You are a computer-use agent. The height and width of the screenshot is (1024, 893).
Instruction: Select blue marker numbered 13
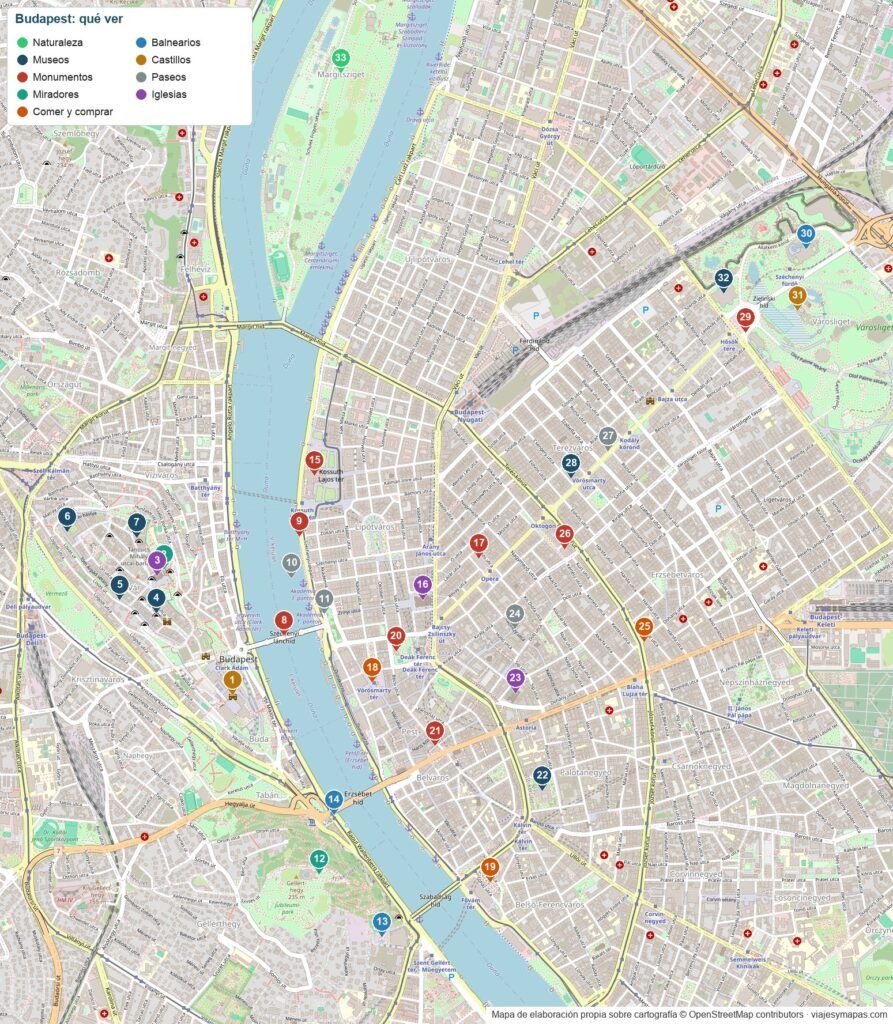[x=382, y=923]
